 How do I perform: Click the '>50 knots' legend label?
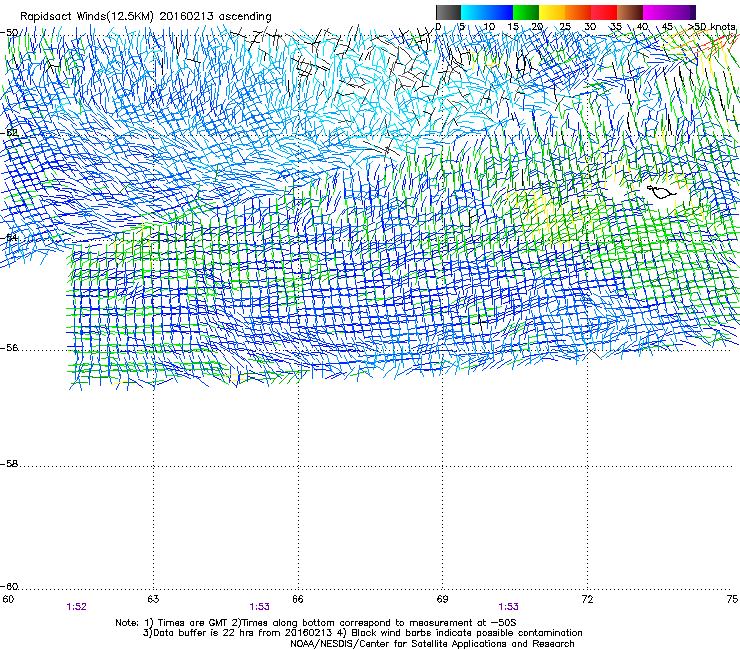711,27
